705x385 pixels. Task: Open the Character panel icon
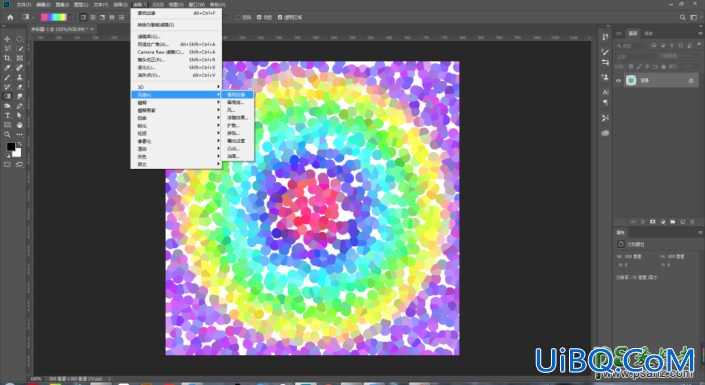point(605,92)
